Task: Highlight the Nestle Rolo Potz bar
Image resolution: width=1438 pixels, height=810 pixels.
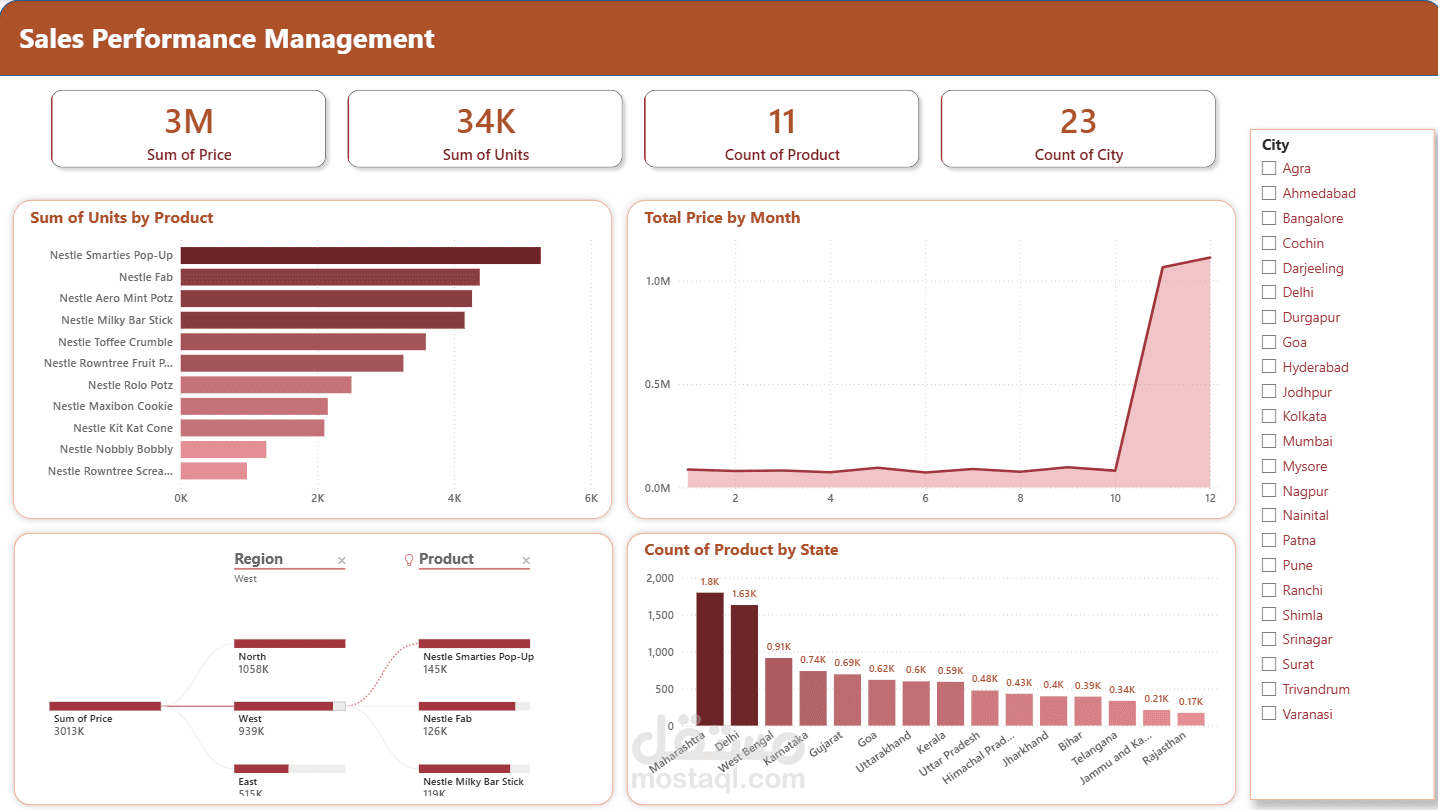Action: 266,385
